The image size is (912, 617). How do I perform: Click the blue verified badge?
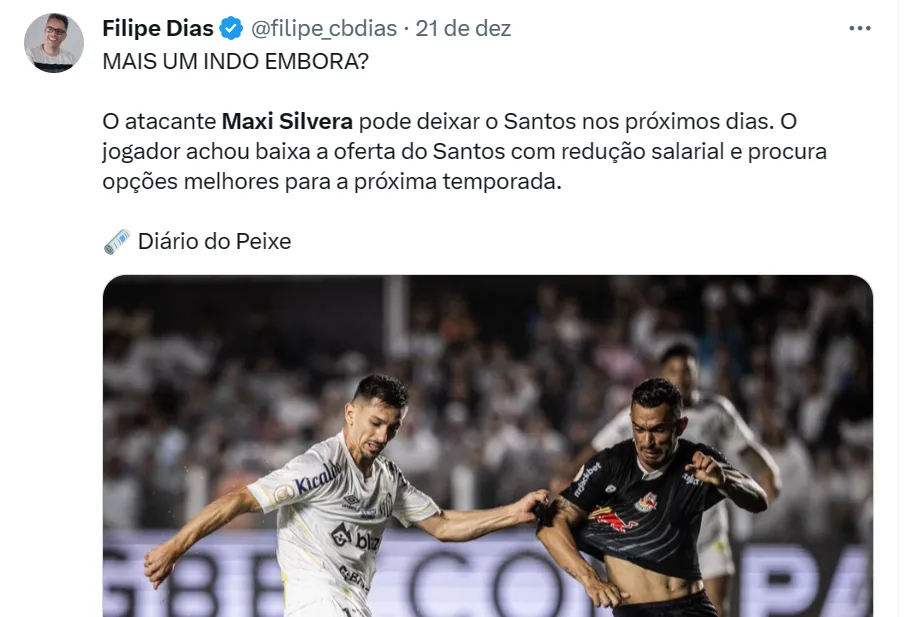[x=231, y=28]
